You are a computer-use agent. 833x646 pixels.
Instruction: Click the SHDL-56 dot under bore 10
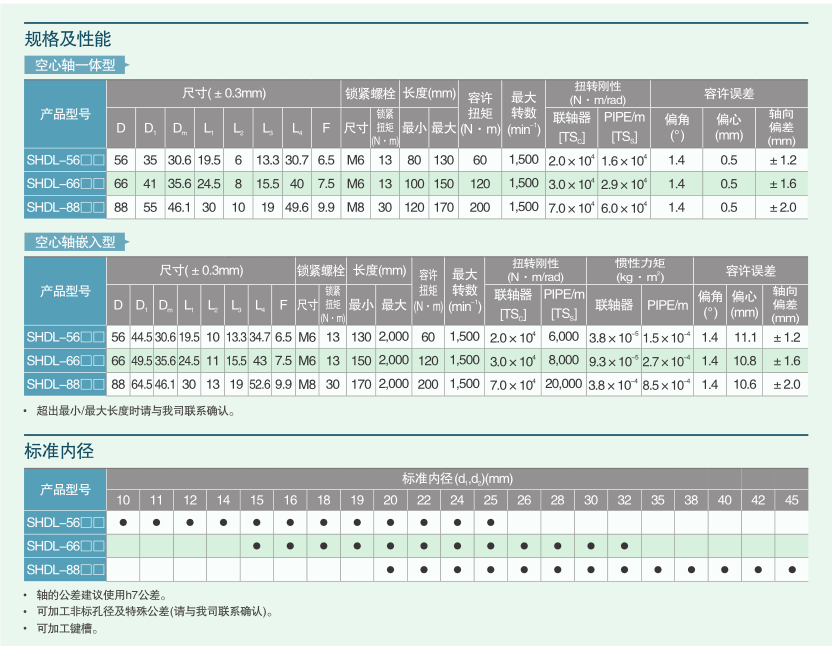coord(123,522)
